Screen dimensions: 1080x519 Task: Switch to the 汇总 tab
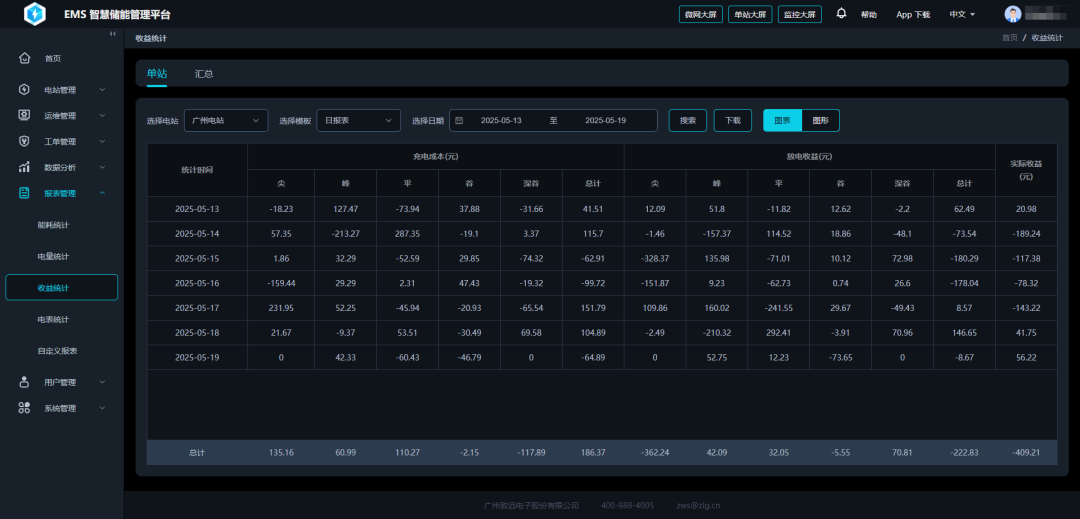[x=204, y=74]
